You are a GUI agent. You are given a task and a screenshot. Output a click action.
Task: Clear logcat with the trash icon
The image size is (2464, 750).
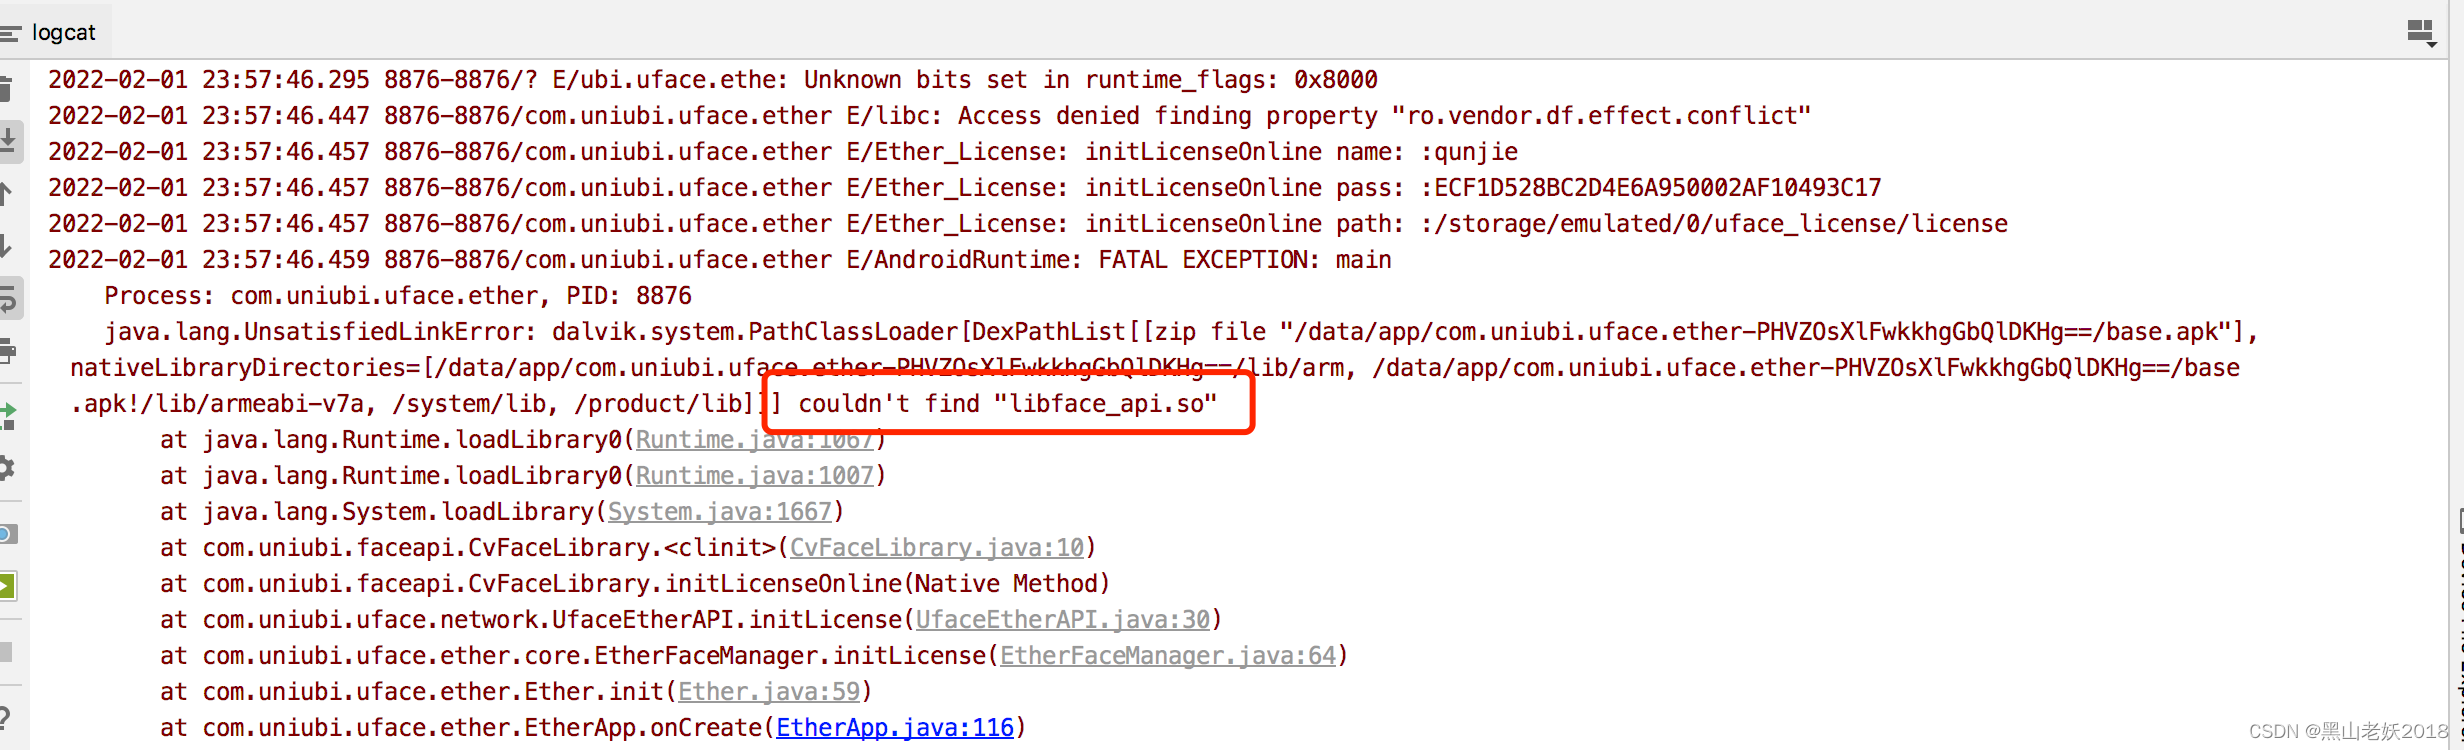tap(6, 88)
